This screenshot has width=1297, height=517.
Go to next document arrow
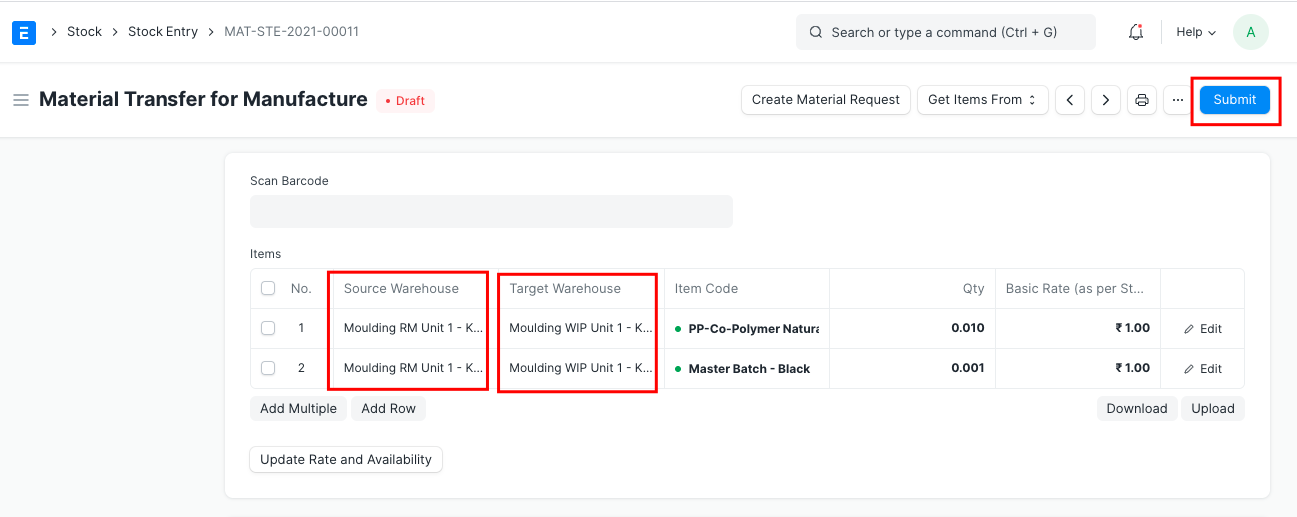click(x=1105, y=100)
